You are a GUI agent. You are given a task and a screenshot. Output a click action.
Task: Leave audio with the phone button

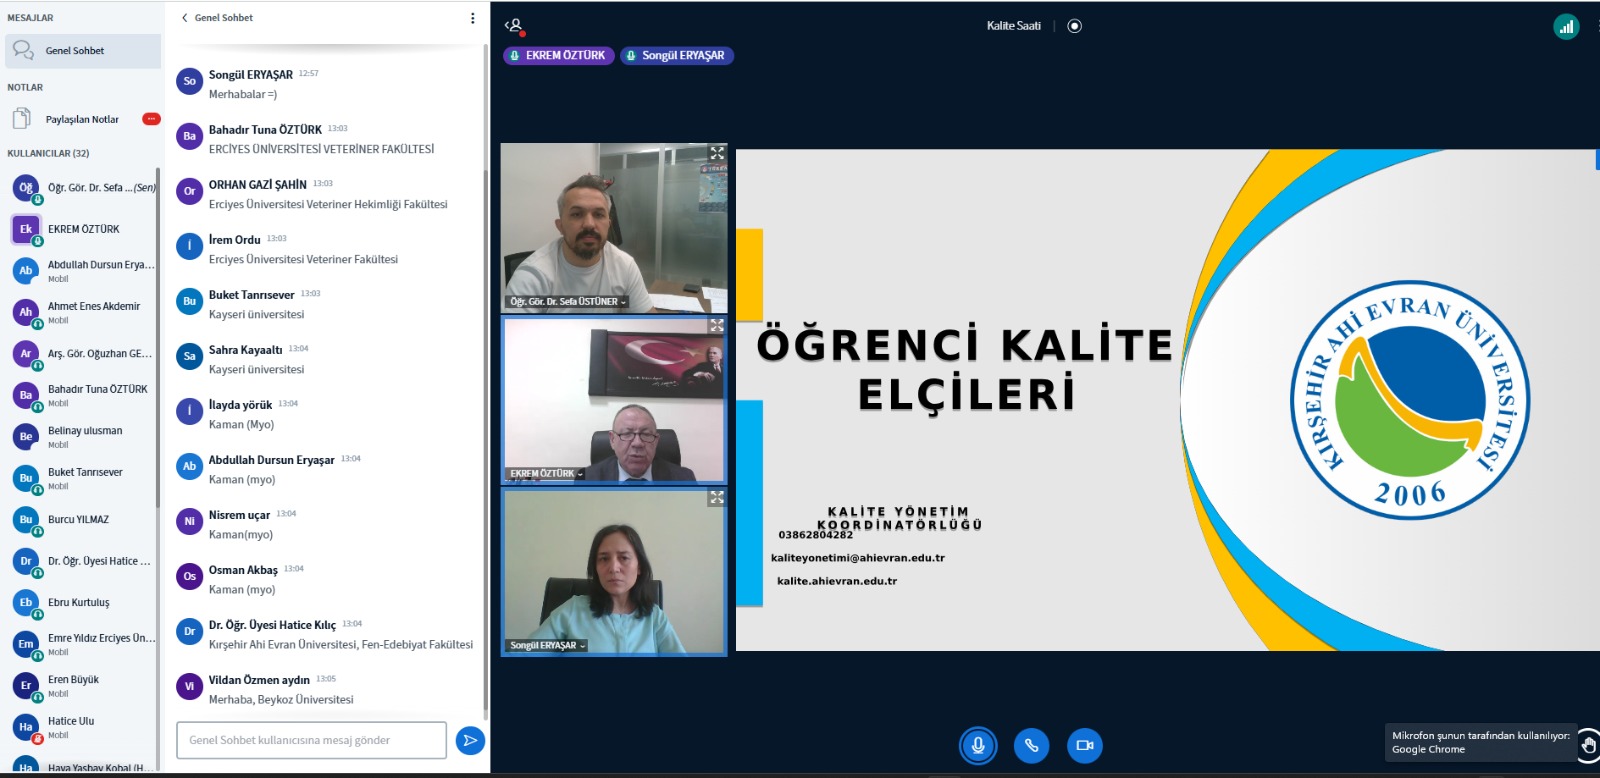pos(1031,745)
